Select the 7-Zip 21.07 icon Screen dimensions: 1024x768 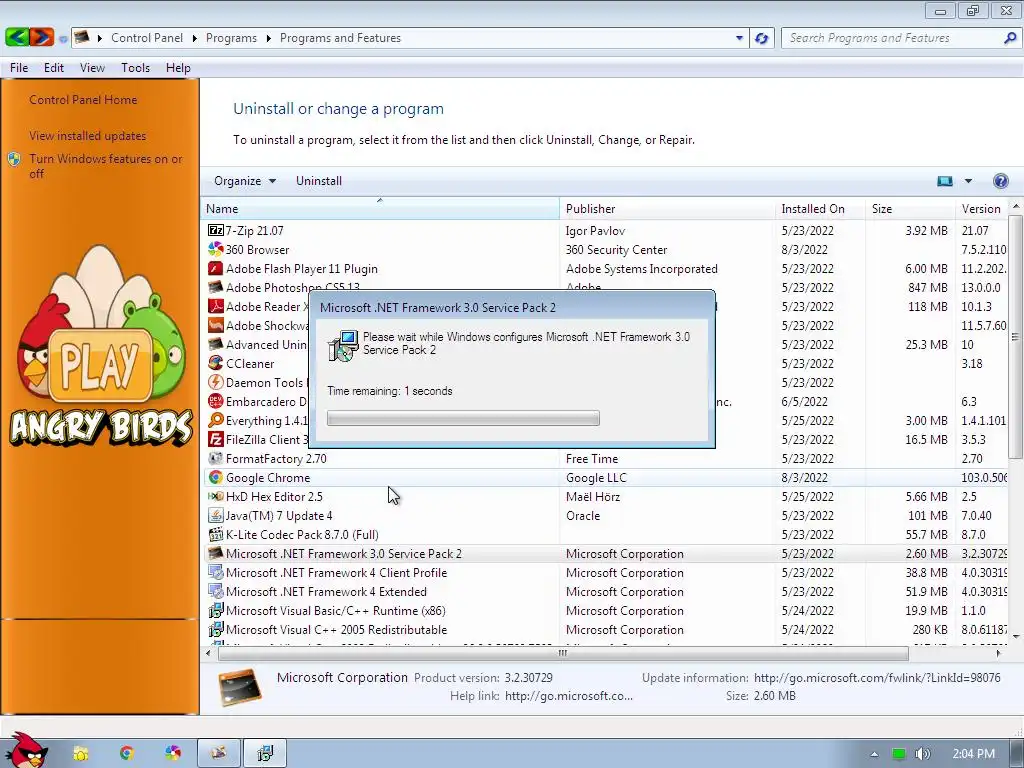click(216, 230)
